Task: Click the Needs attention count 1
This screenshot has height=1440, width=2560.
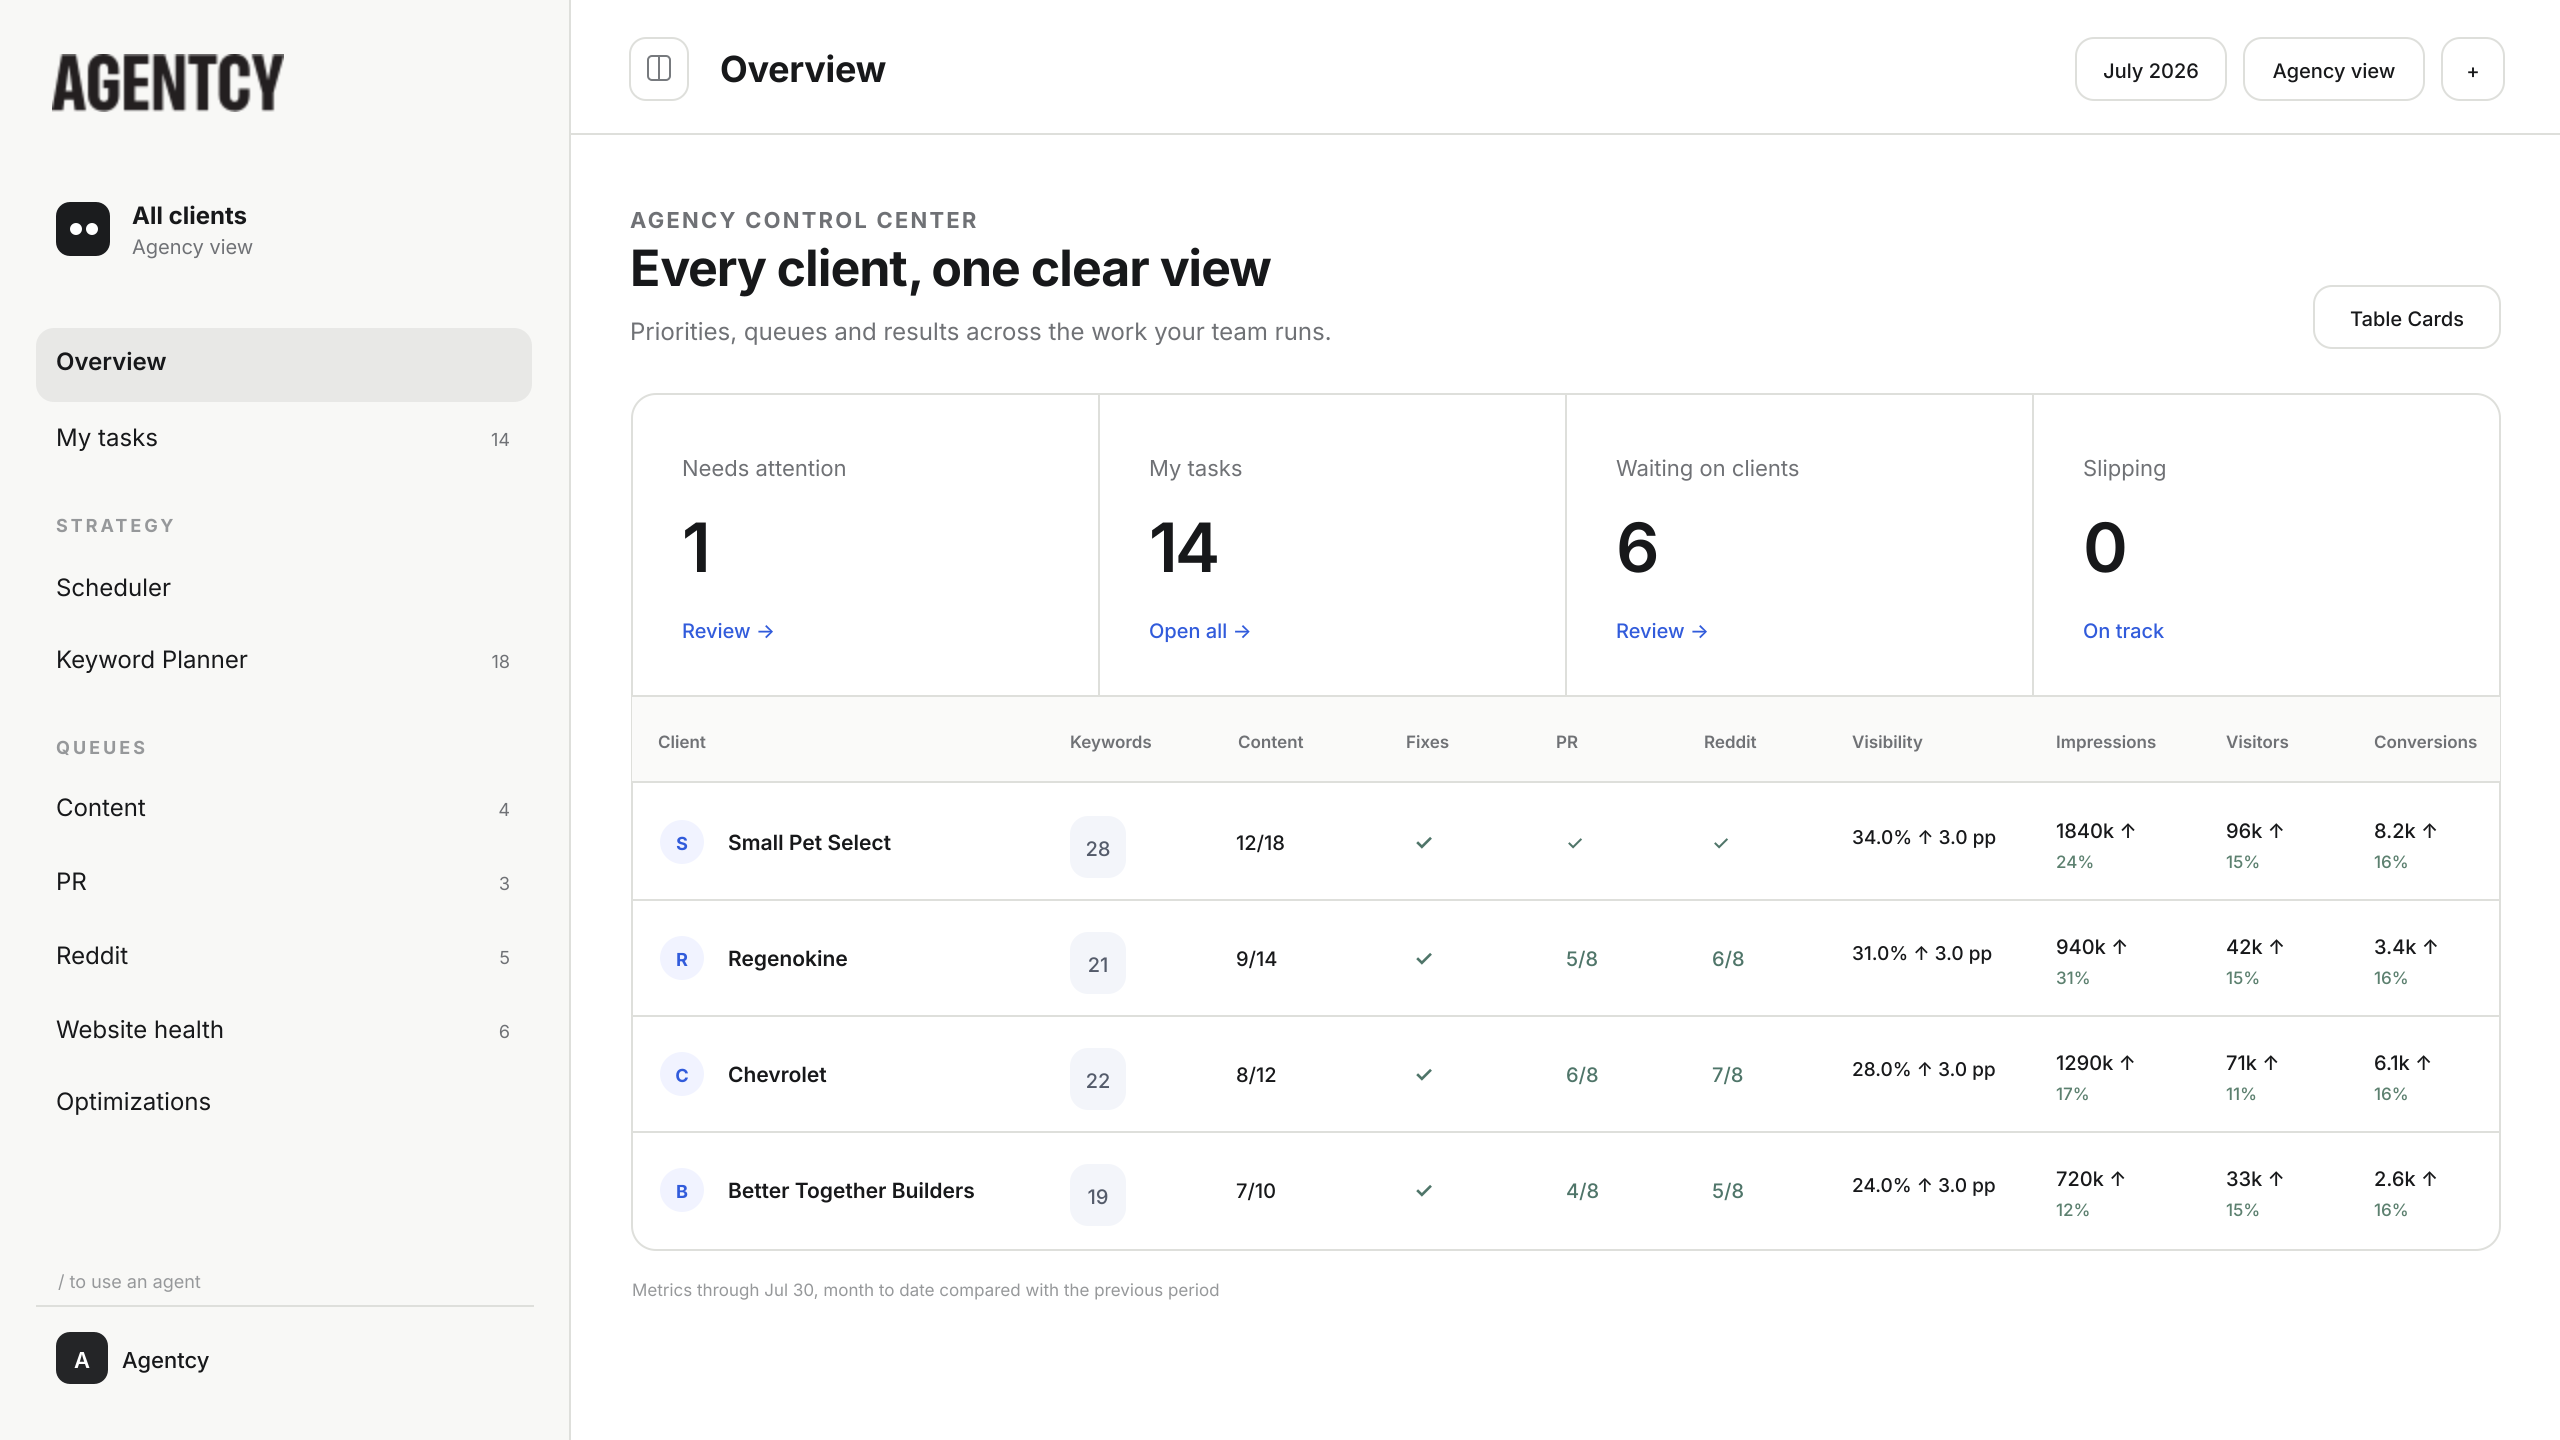Action: 697,547
